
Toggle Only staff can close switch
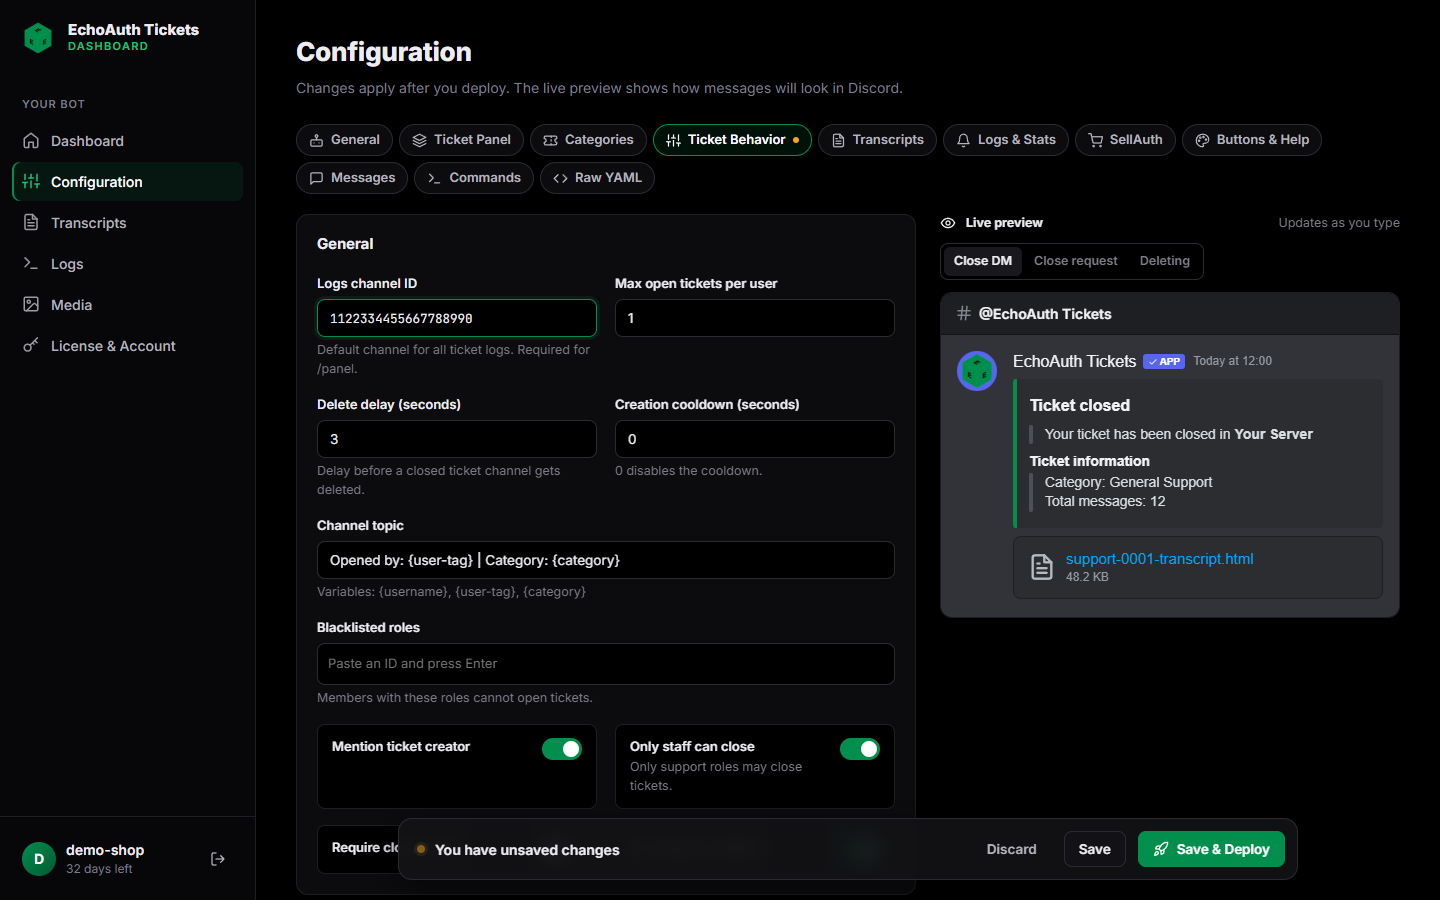[x=860, y=749]
